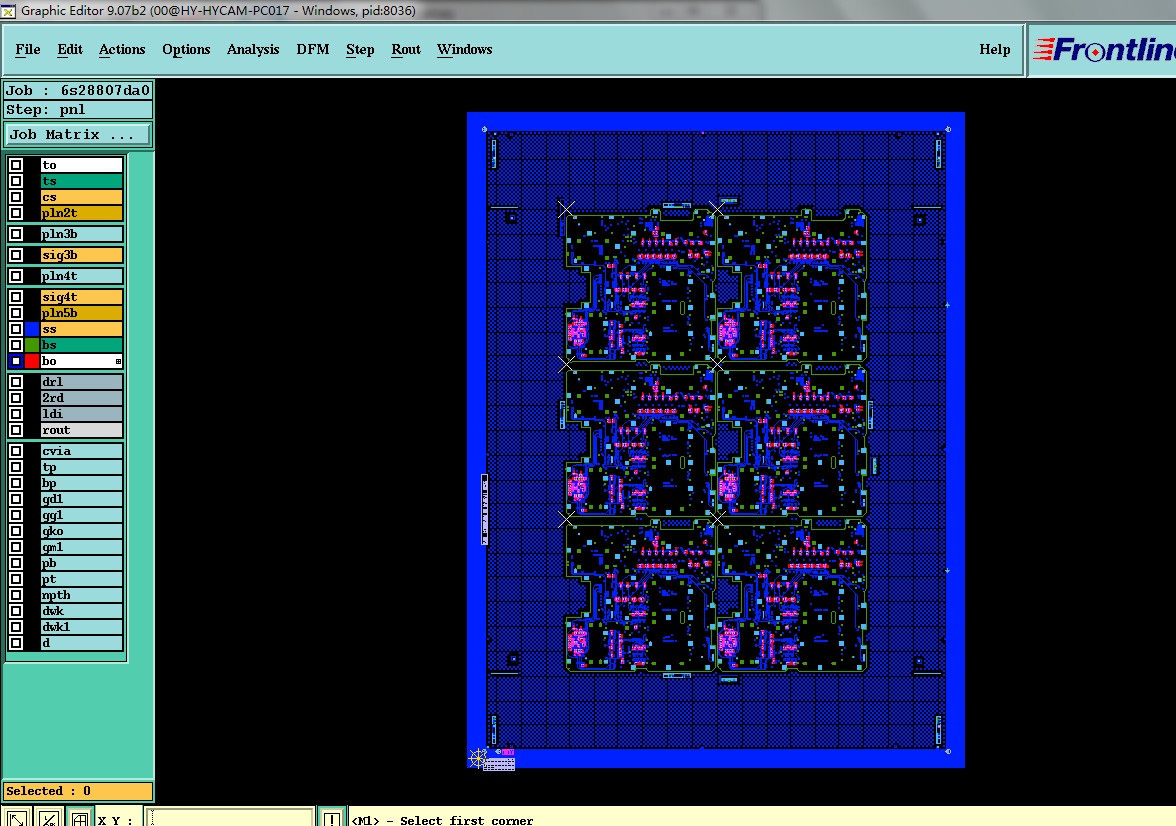The height and width of the screenshot is (826, 1176).
Task: Open the DFM menu
Action: click(313, 50)
